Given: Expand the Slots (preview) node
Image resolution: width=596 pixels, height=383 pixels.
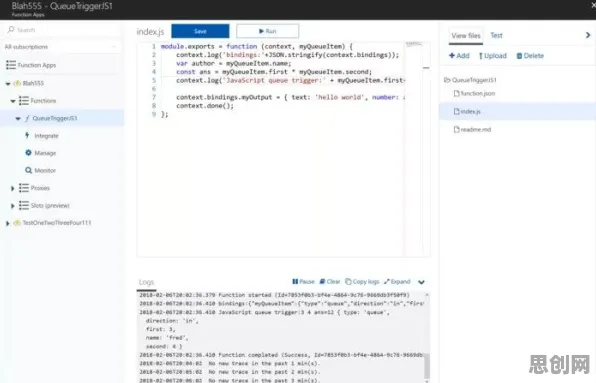Looking at the screenshot, I should point(13,206).
